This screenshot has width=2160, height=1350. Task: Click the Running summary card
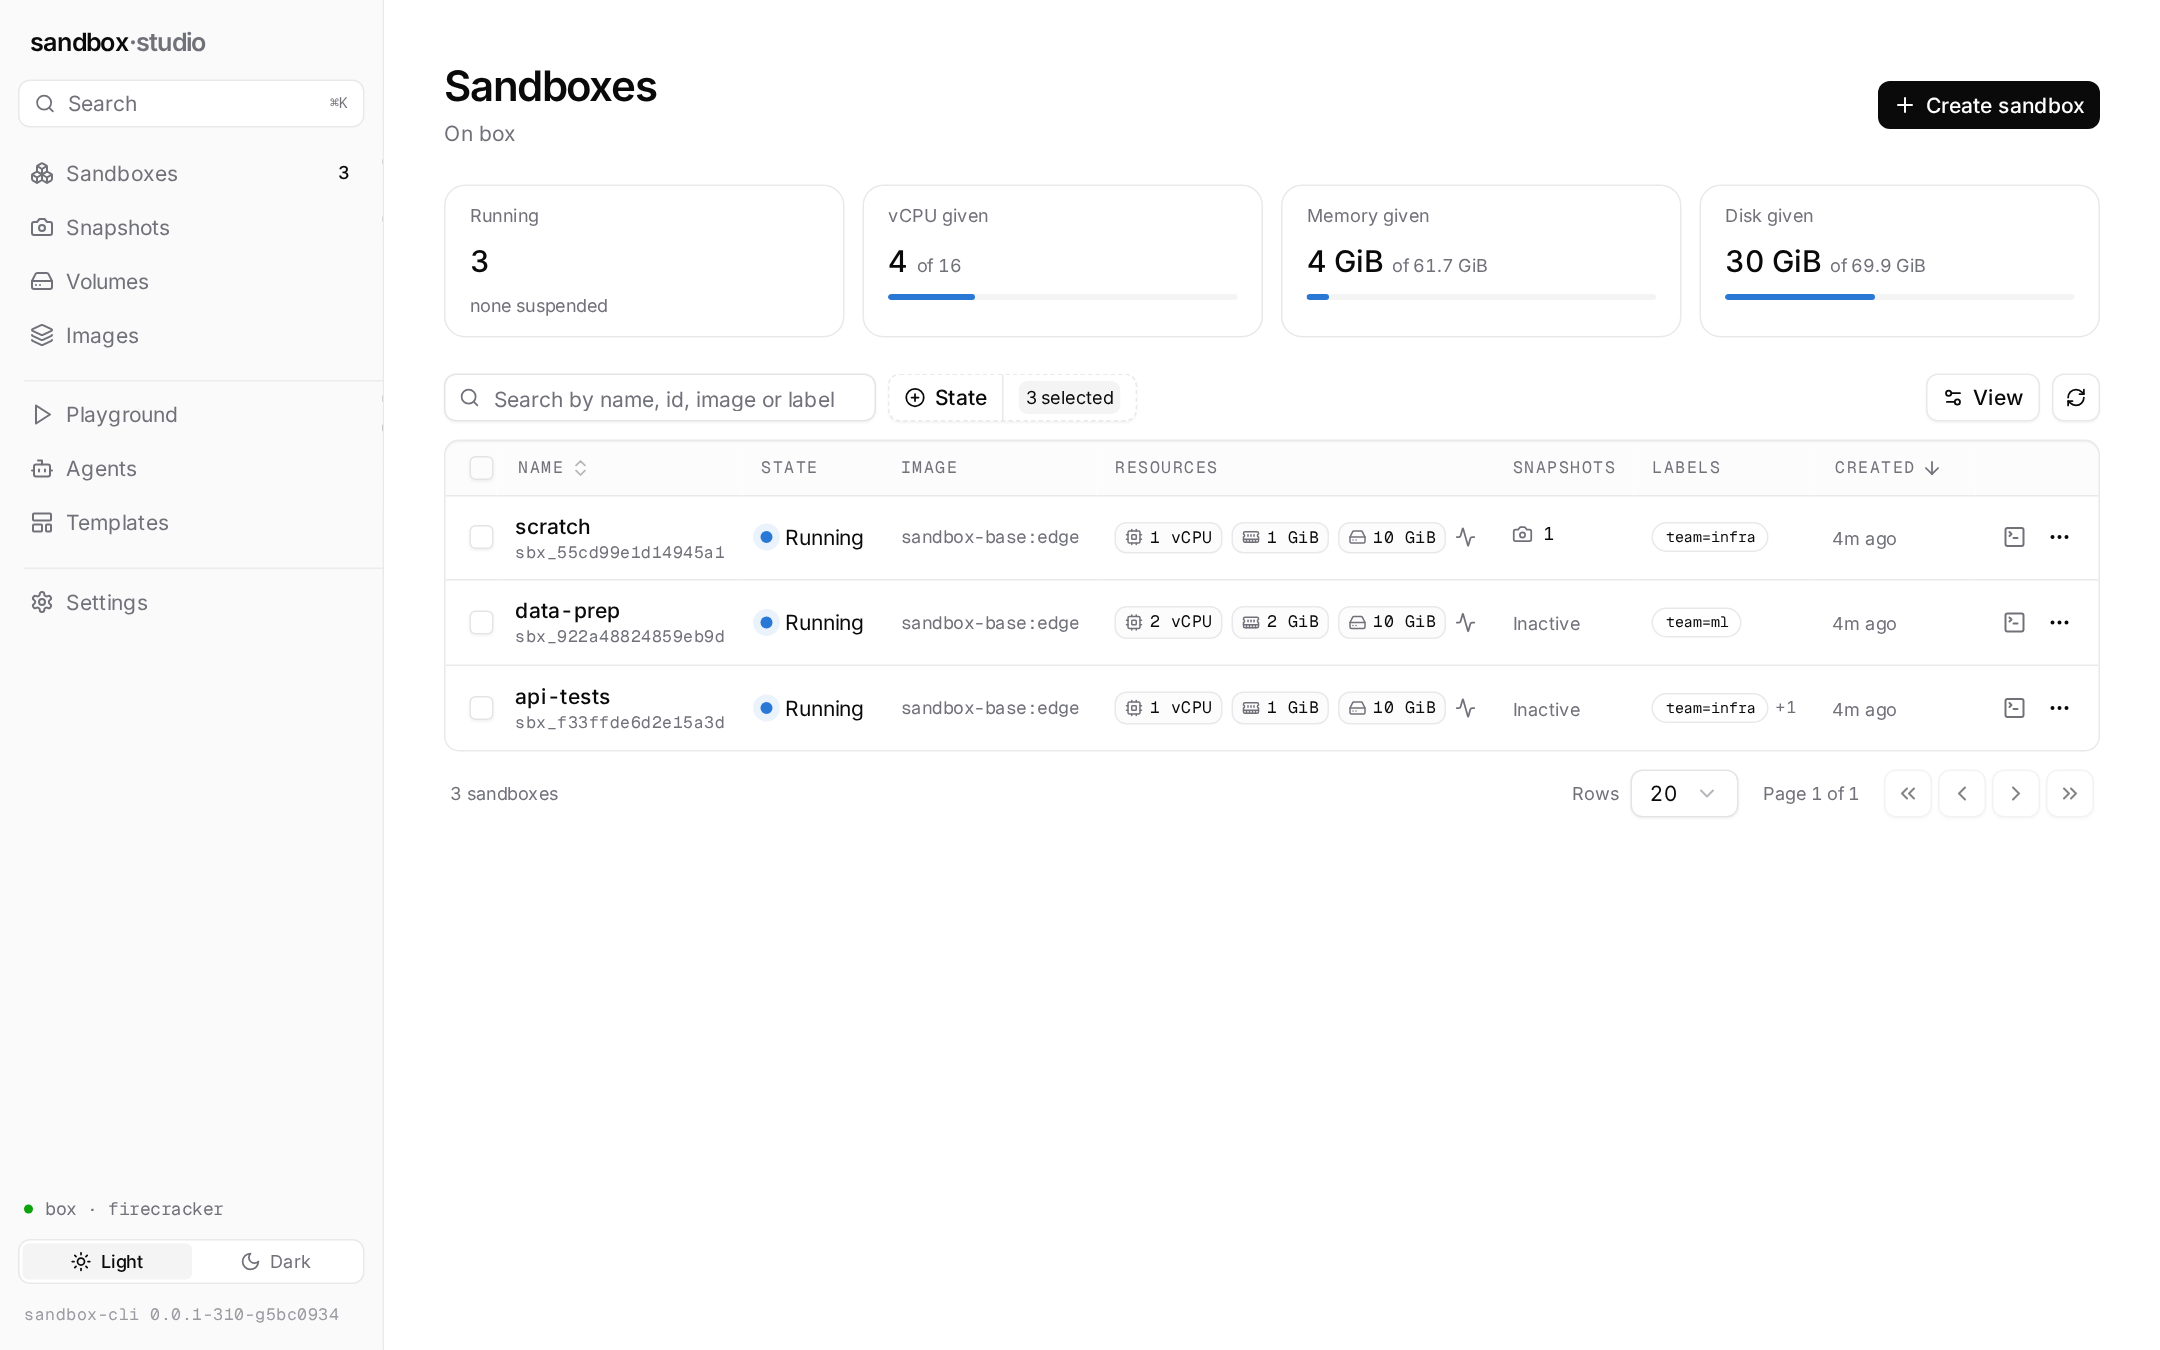pyautogui.click(x=644, y=261)
